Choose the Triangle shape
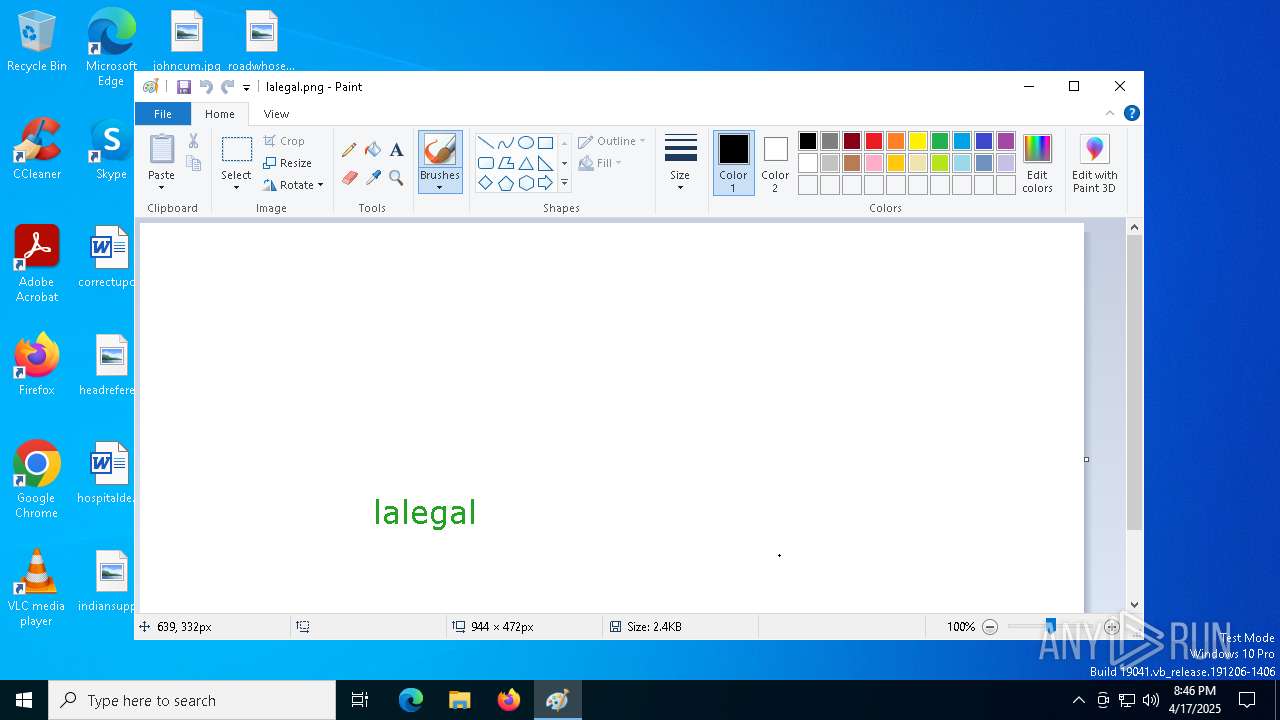The height and width of the screenshot is (720, 1280). coord(525,163)
